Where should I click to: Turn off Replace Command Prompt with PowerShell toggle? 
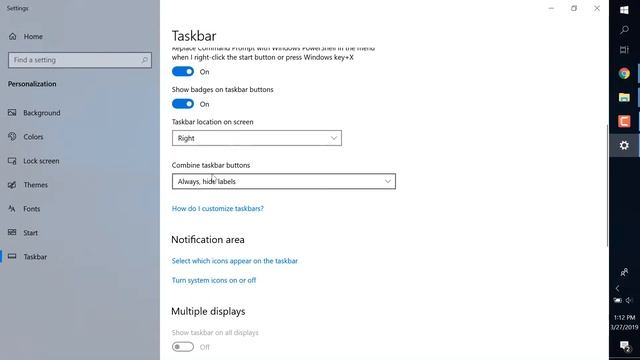coord(183,71)
